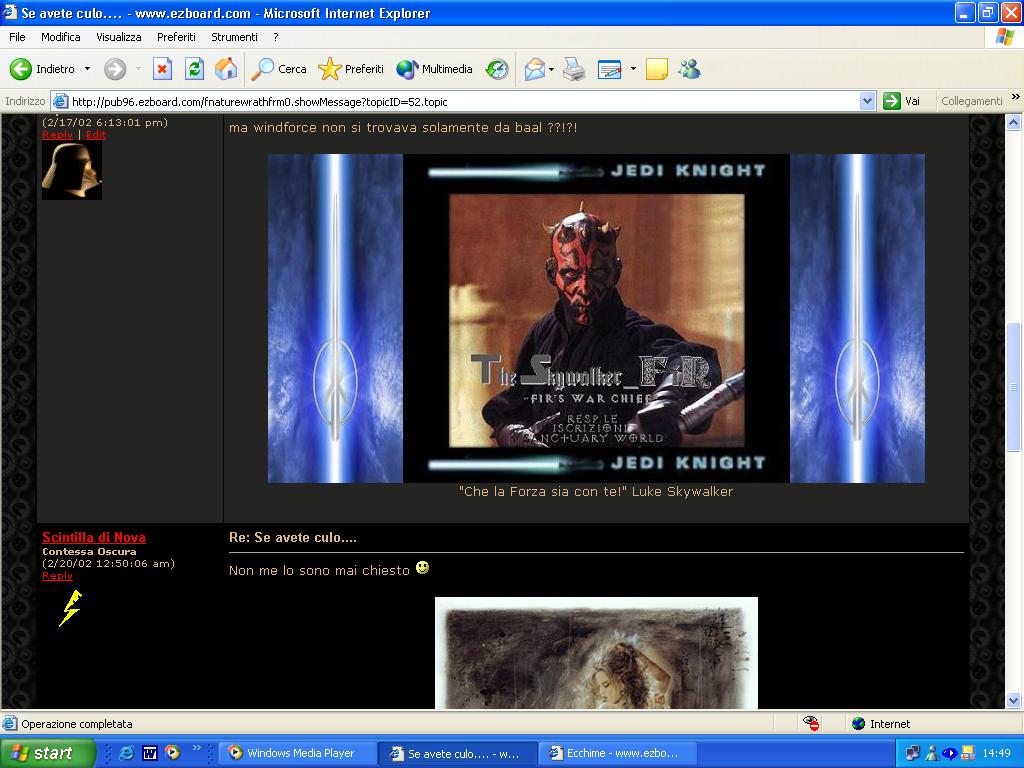This screenshot has width=1024, height=768.
Task: Click the Darth Vader helmet avatar
Action: [72, 170]
